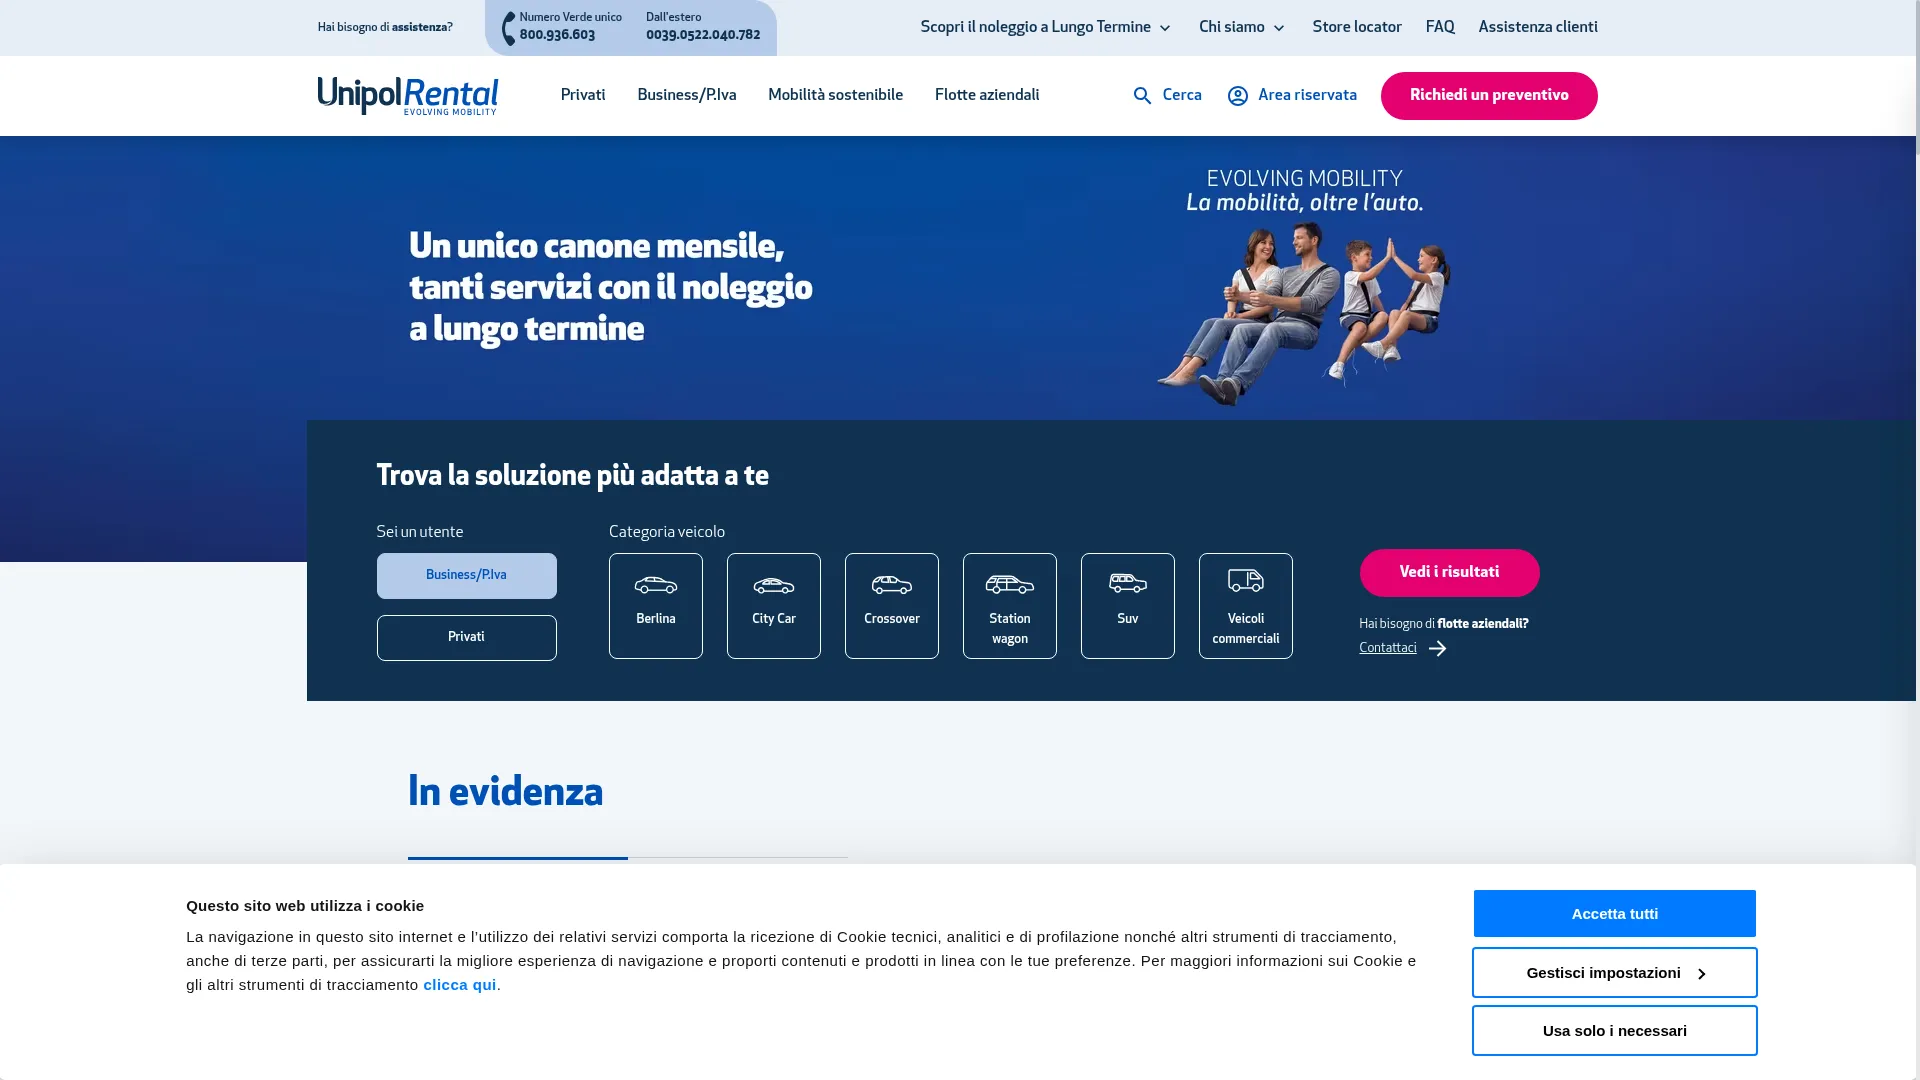This screenshot has height=1080, width=1920.
Task: Choose the Suv category label
Action: pyautogui.click(x=1128, y=619)
